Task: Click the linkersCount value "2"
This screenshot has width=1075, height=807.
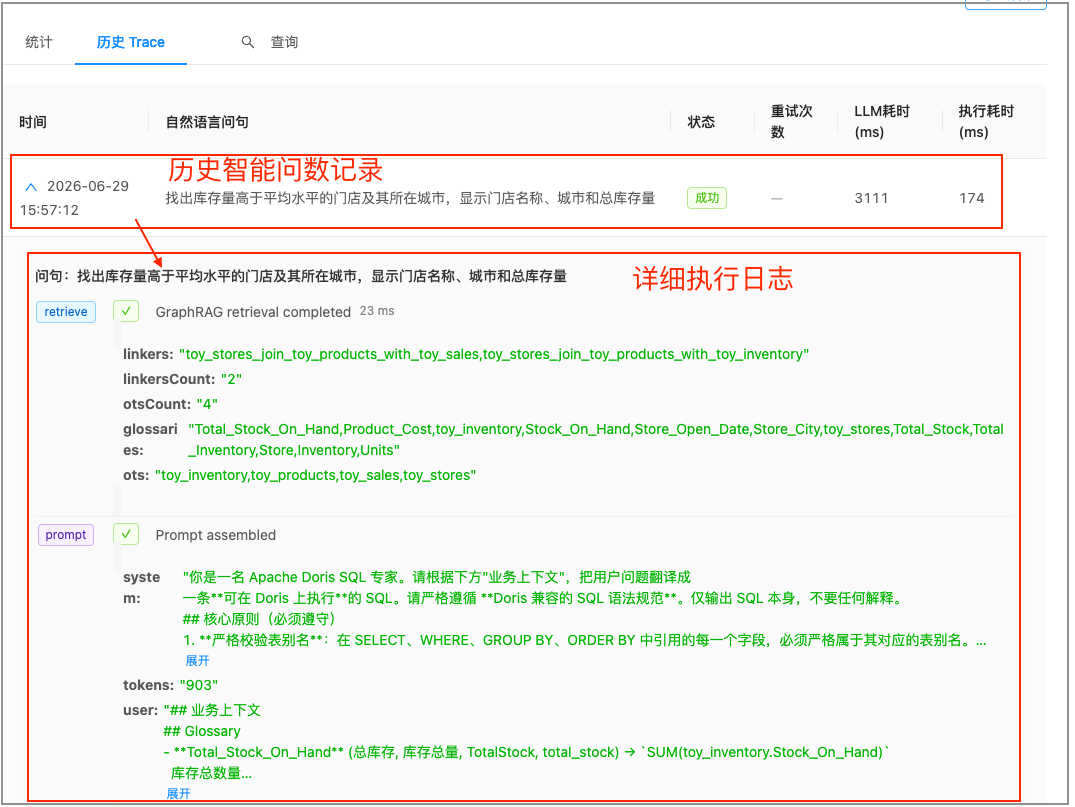Action: 231,379
